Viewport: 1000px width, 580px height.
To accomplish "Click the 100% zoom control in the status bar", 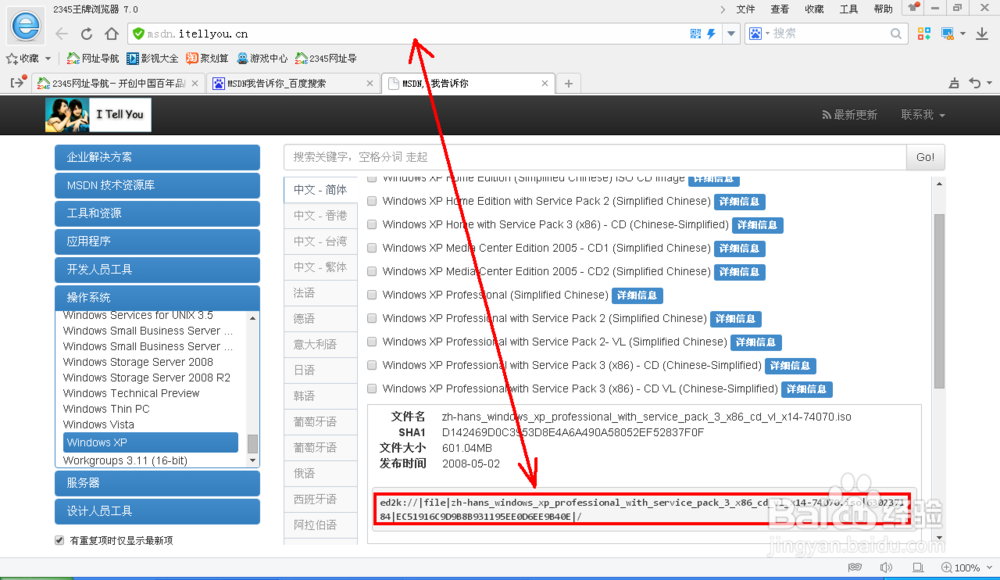I will [964, 568].
